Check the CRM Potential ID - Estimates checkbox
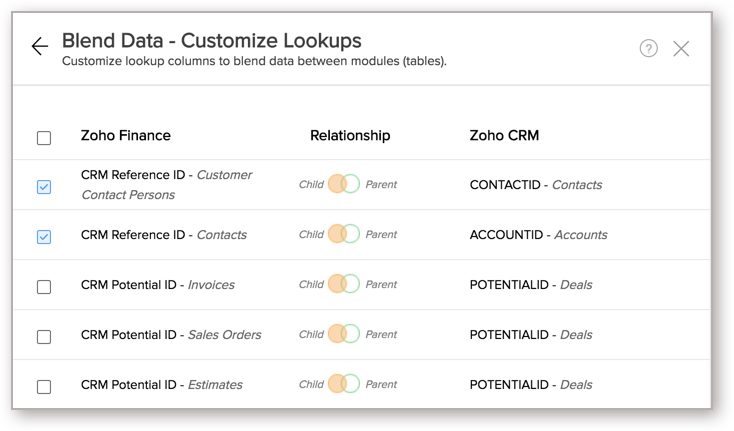734x431 pixels. coord(44,387)
